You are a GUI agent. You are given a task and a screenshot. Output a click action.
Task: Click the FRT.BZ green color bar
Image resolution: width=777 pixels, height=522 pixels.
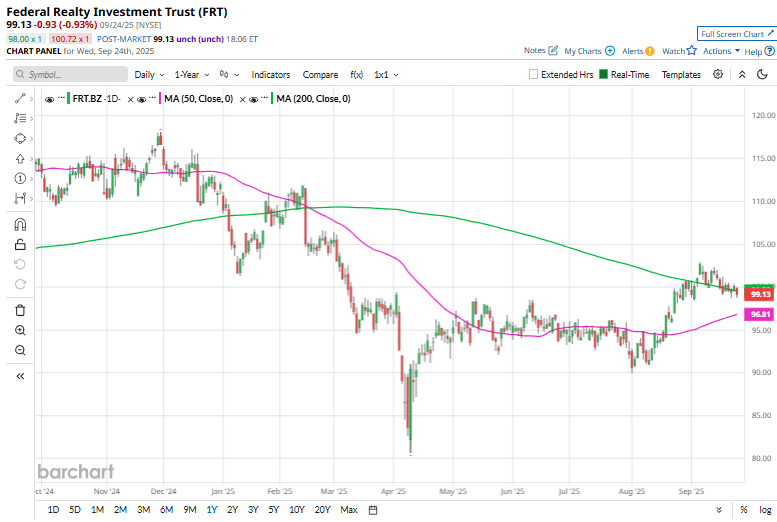68,98
